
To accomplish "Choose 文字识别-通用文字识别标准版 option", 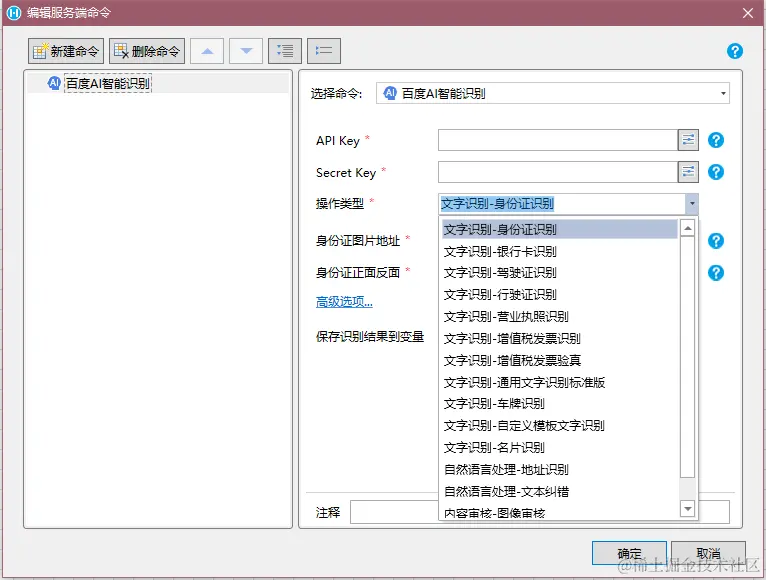I will (x=560, y=382).
